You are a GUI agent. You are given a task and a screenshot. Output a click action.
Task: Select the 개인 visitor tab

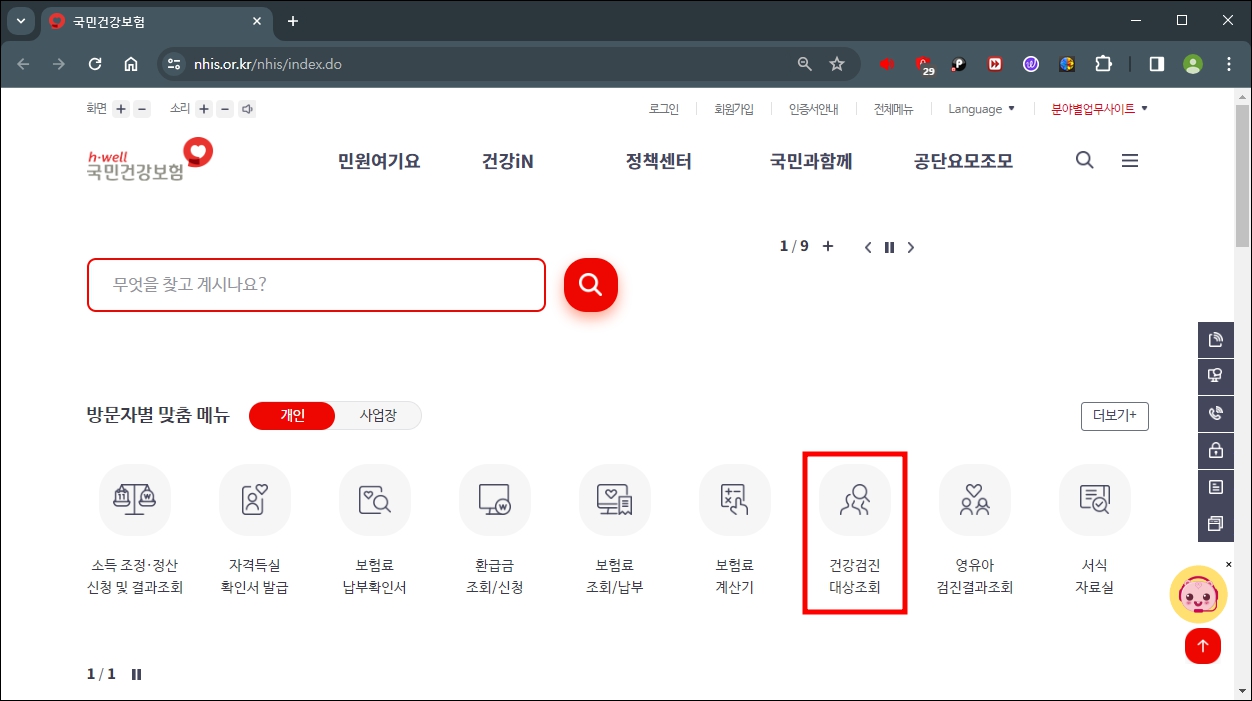(292, 416)
